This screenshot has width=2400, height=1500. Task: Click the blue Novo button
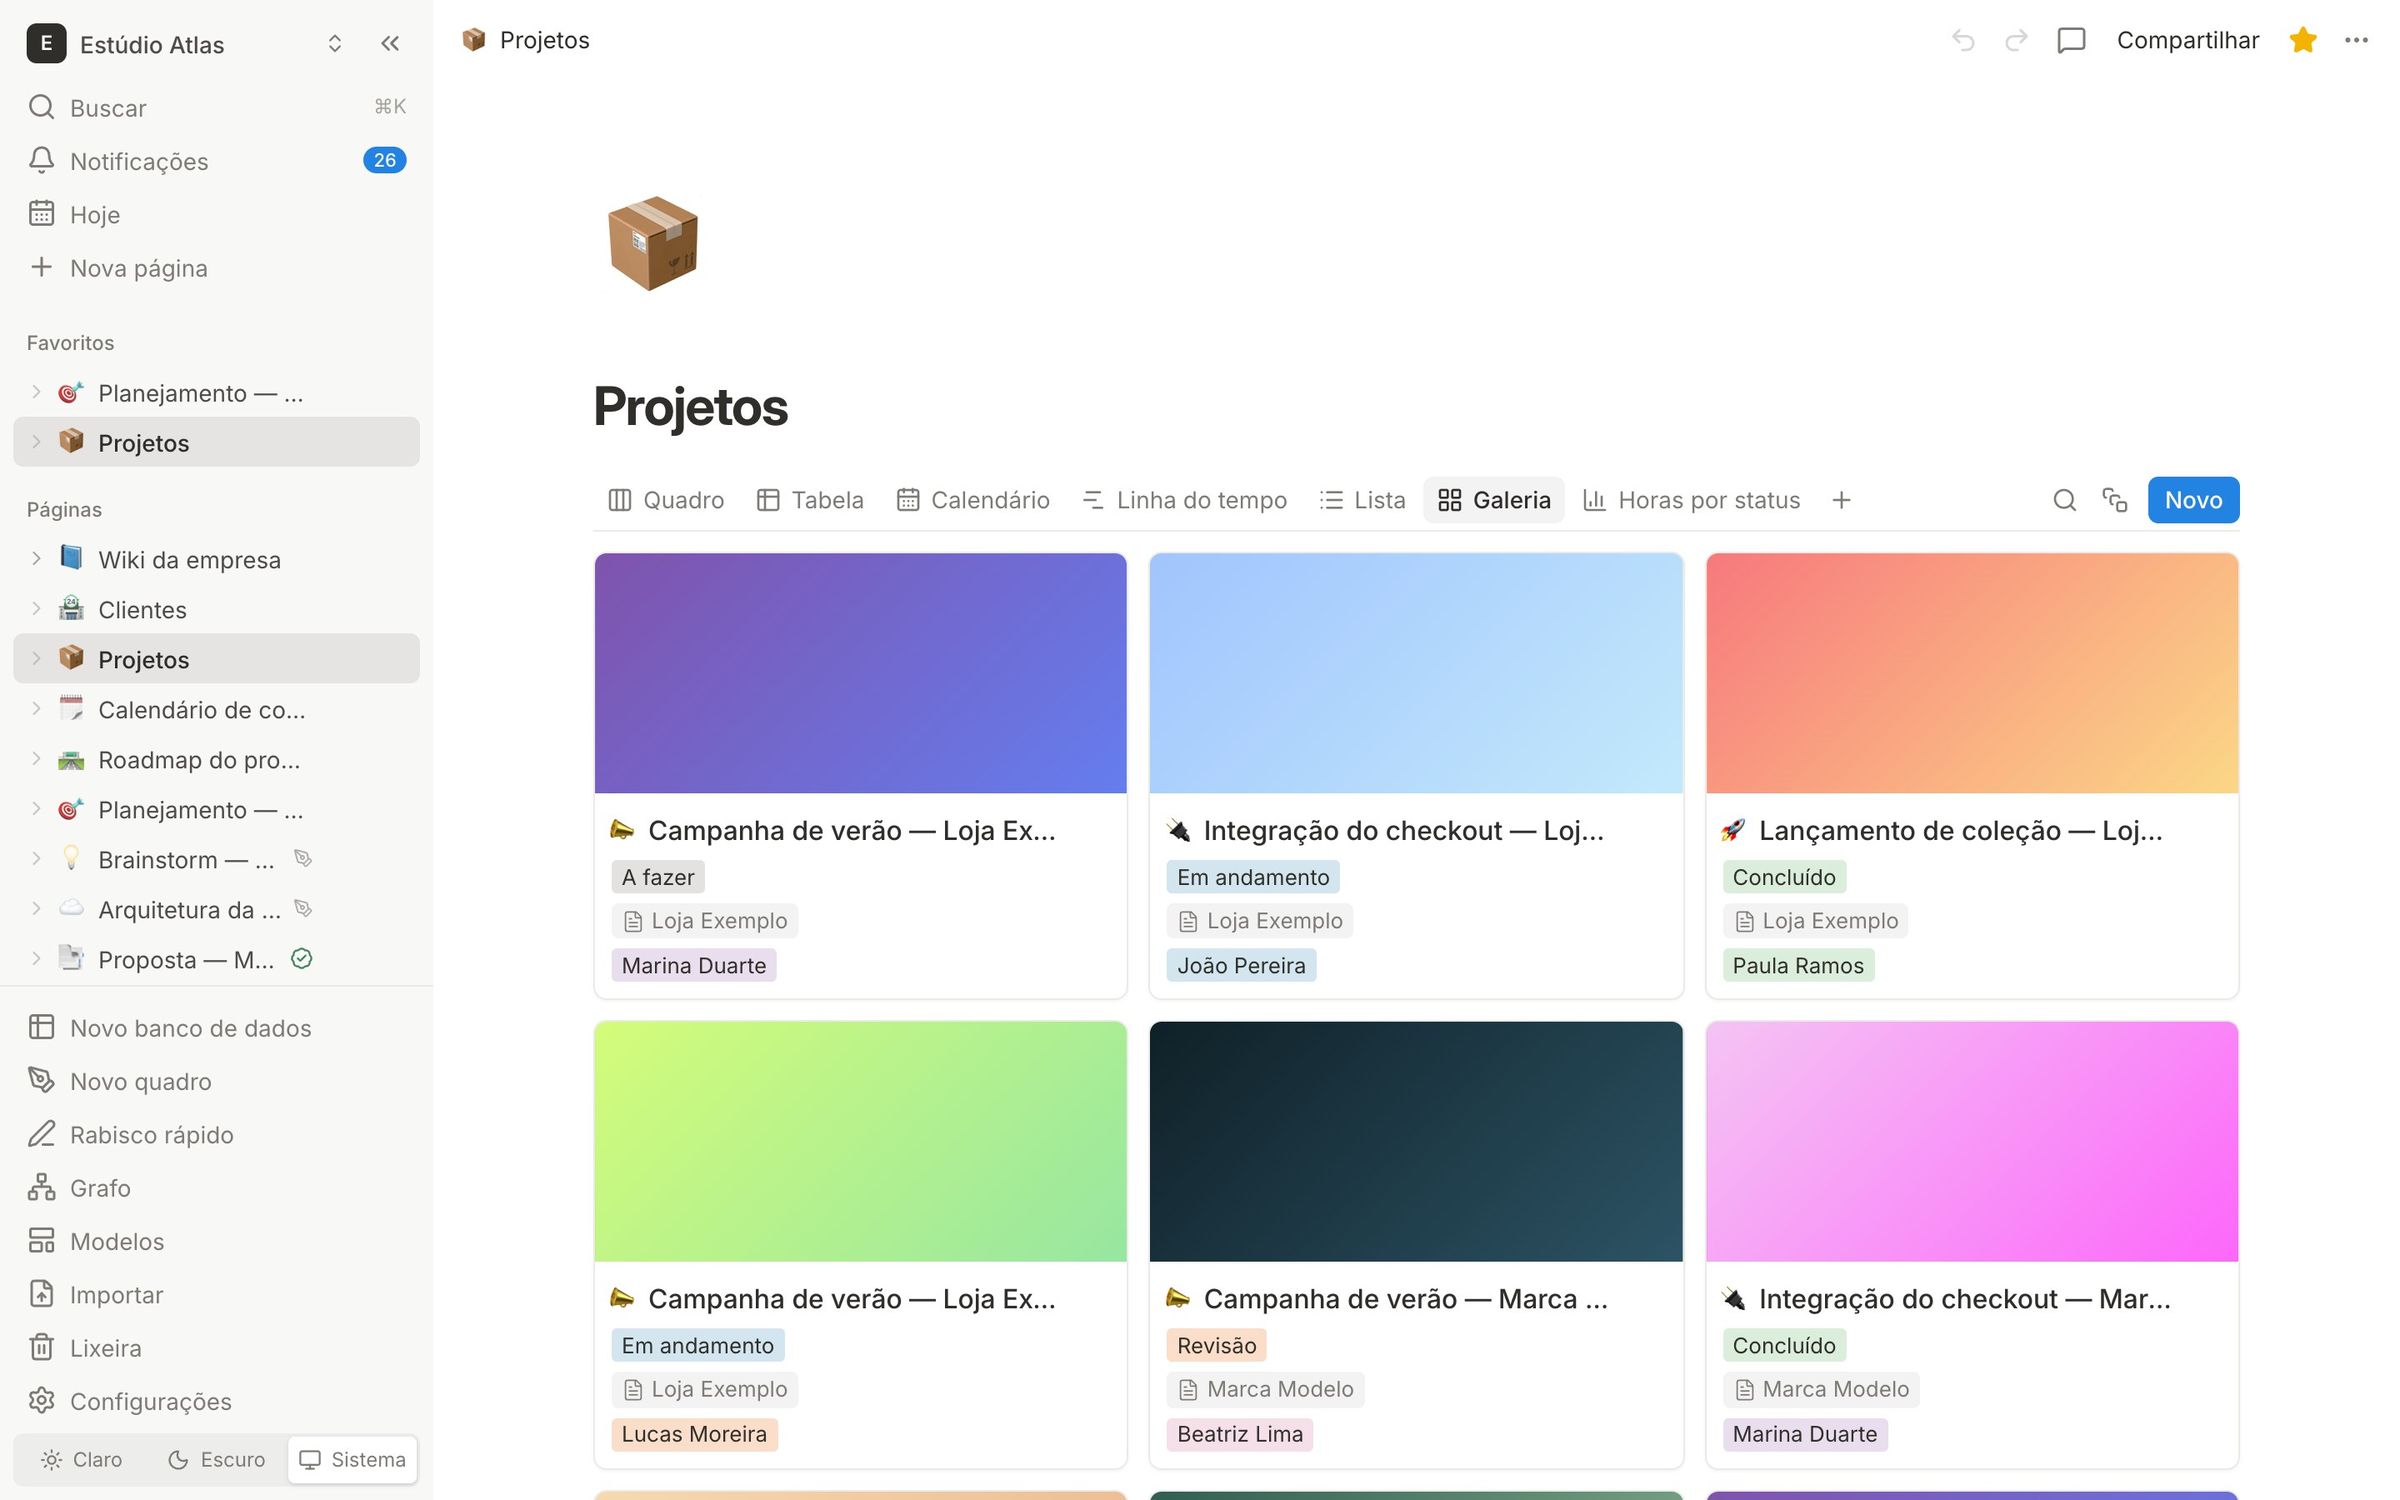click(2193, 500)
